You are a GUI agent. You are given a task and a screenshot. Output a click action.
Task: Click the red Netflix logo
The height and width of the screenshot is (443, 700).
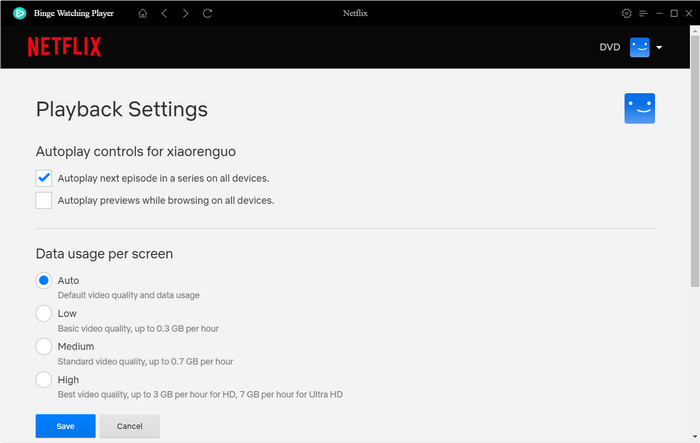pos(64,47)
